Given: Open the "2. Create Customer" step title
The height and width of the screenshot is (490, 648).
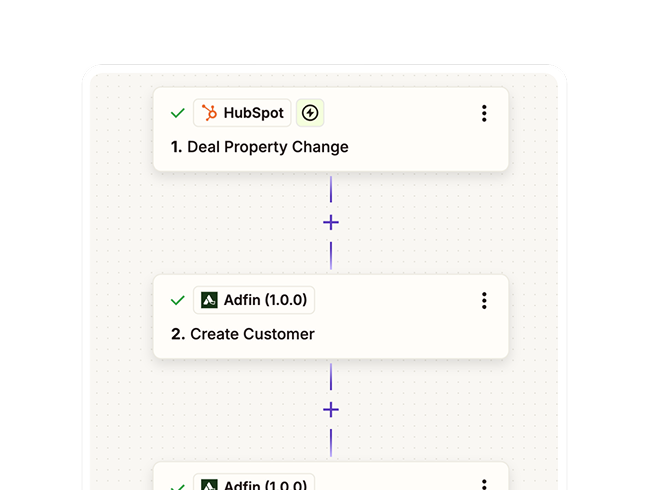Looking at the screenshot, I should 243,334.
